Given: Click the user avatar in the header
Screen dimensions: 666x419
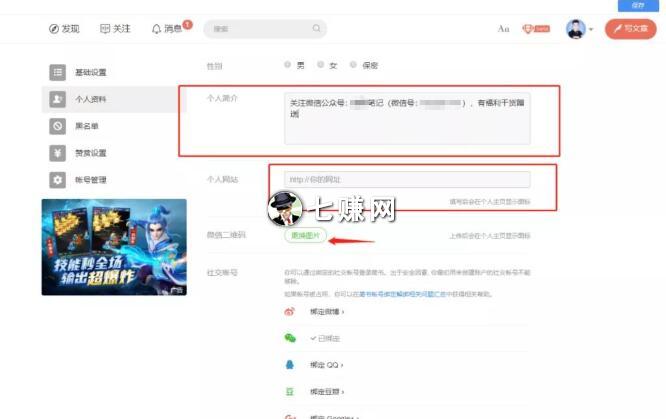Looking at the screenshot, I should coord(576,29).
